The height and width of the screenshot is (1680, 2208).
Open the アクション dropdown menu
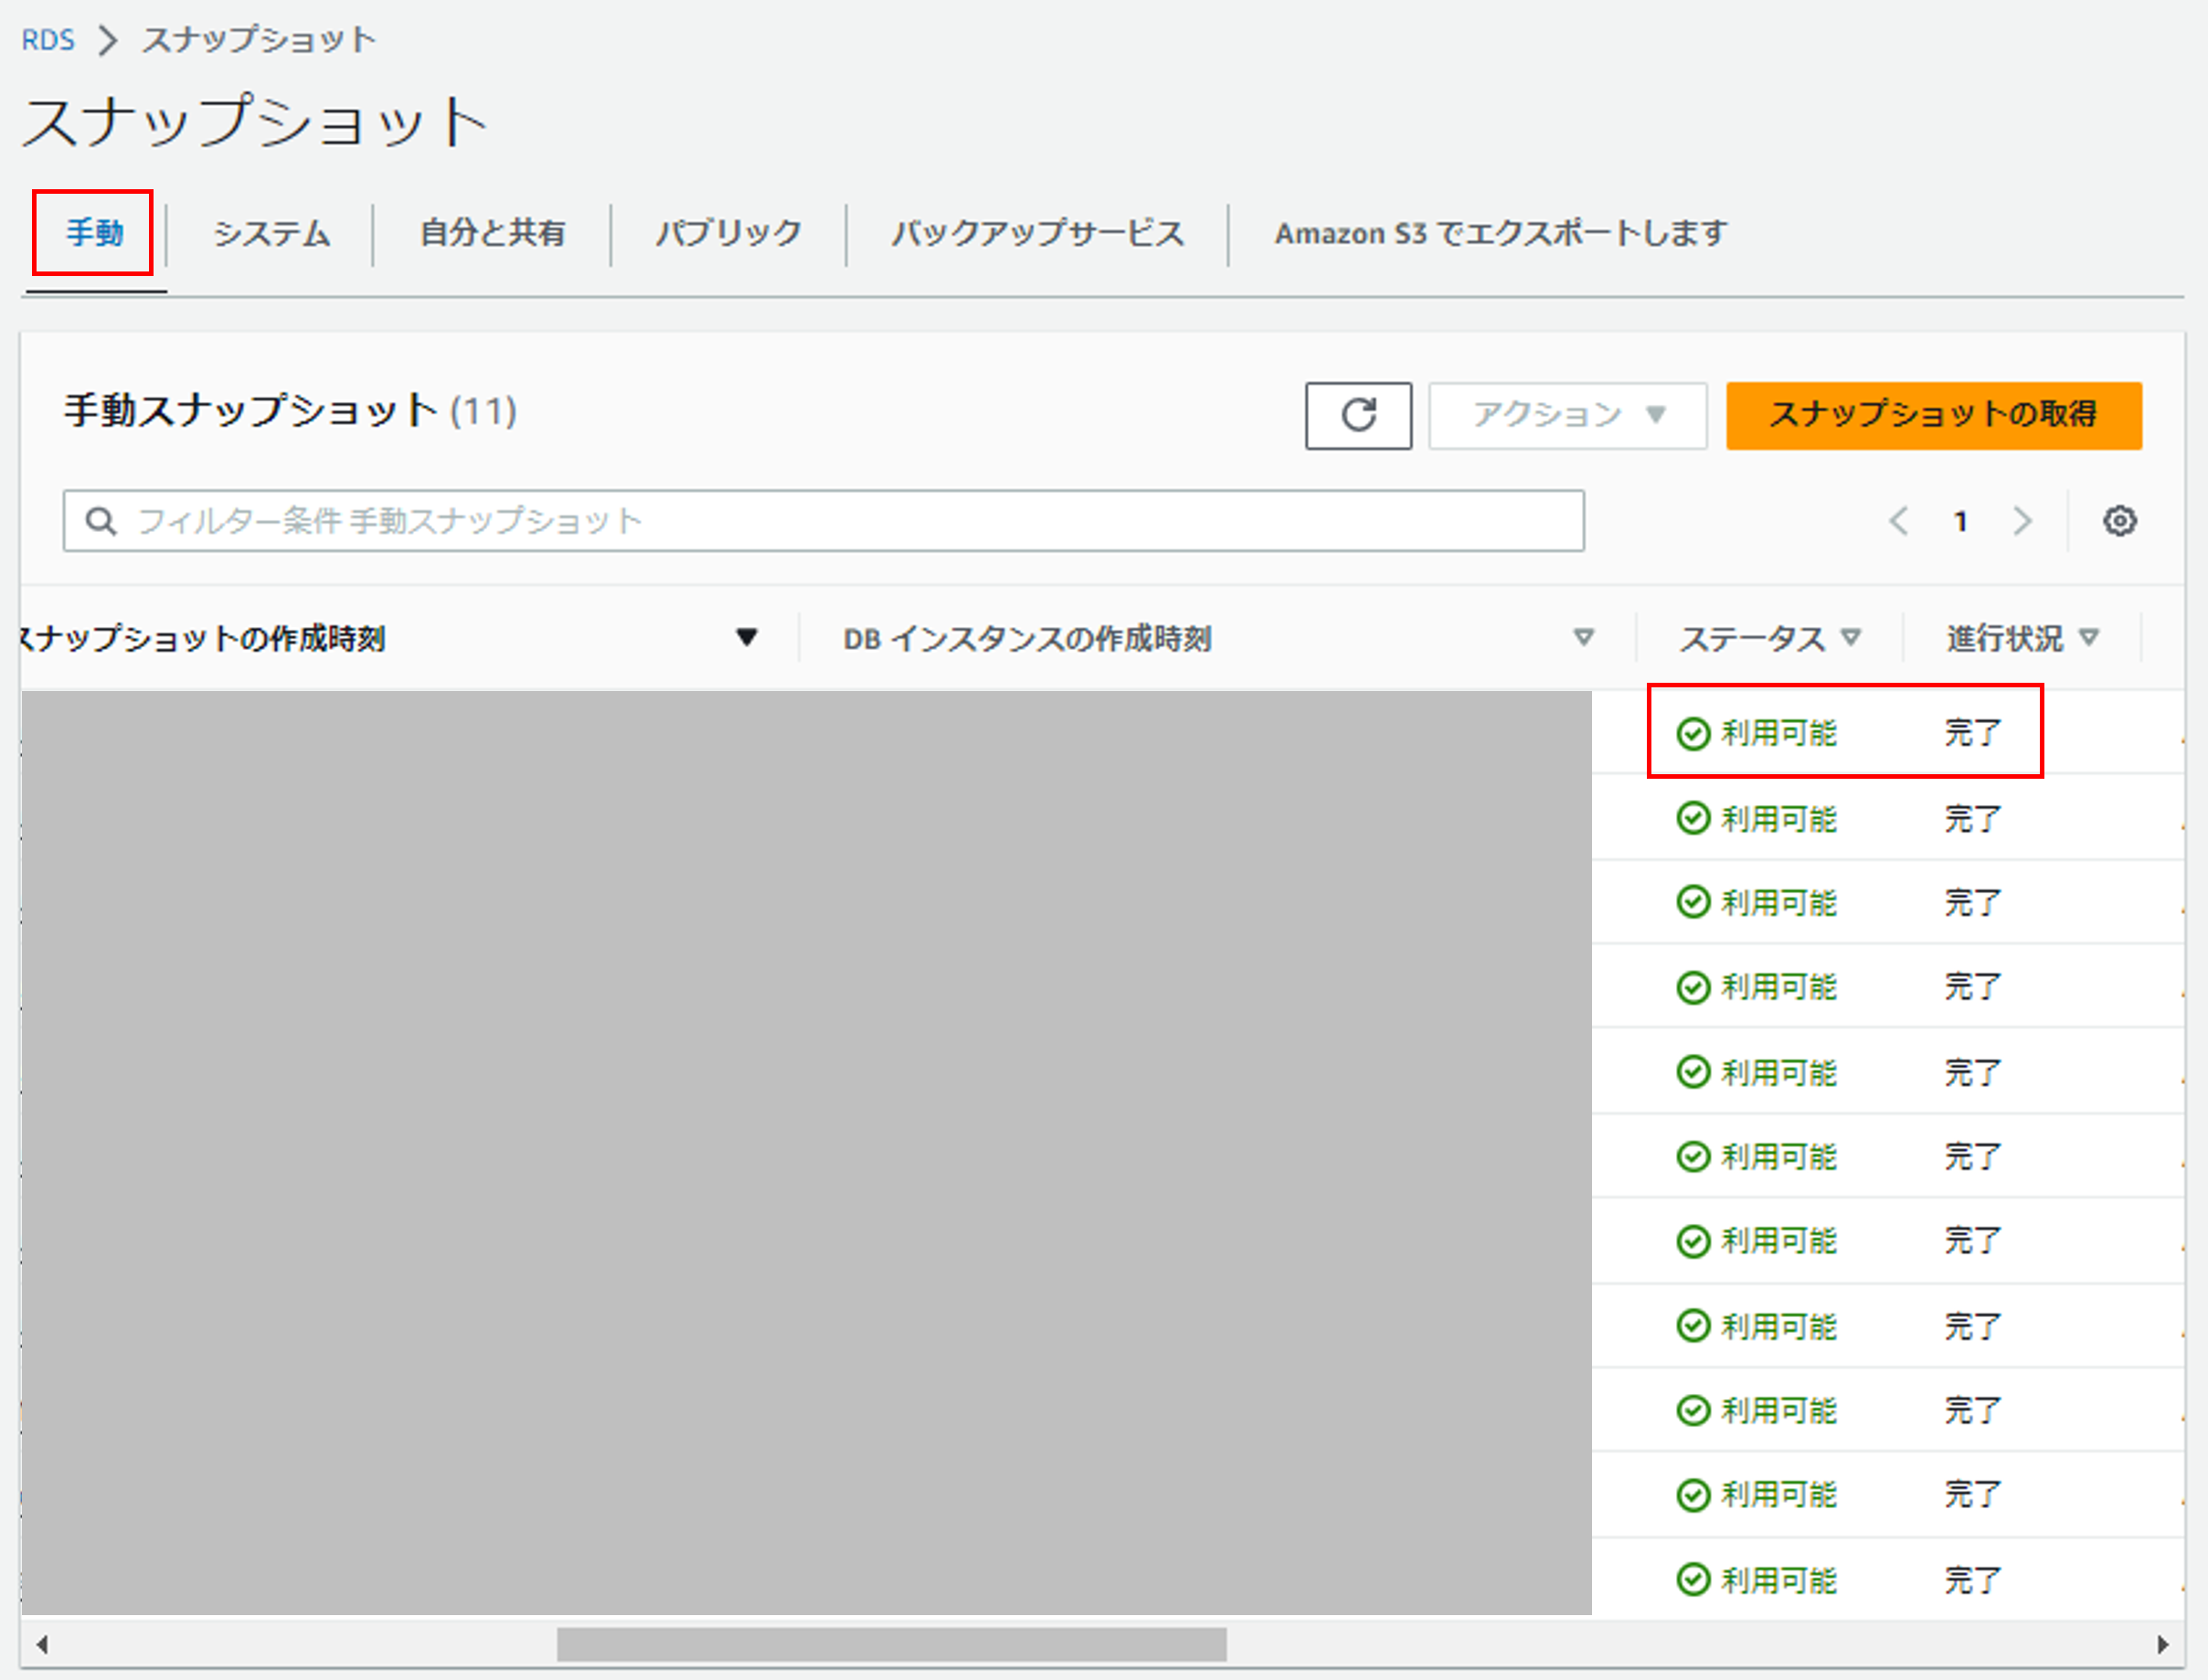(1566, 415)
